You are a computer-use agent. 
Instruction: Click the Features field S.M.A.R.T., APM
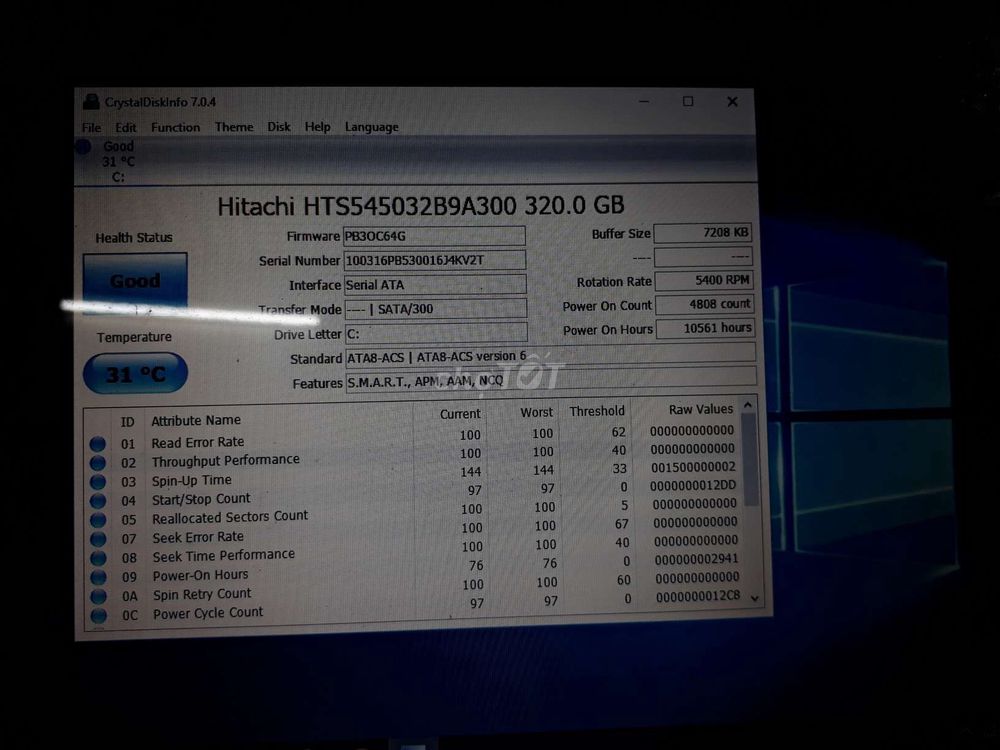pyautogui.click(x=551, y=380)
